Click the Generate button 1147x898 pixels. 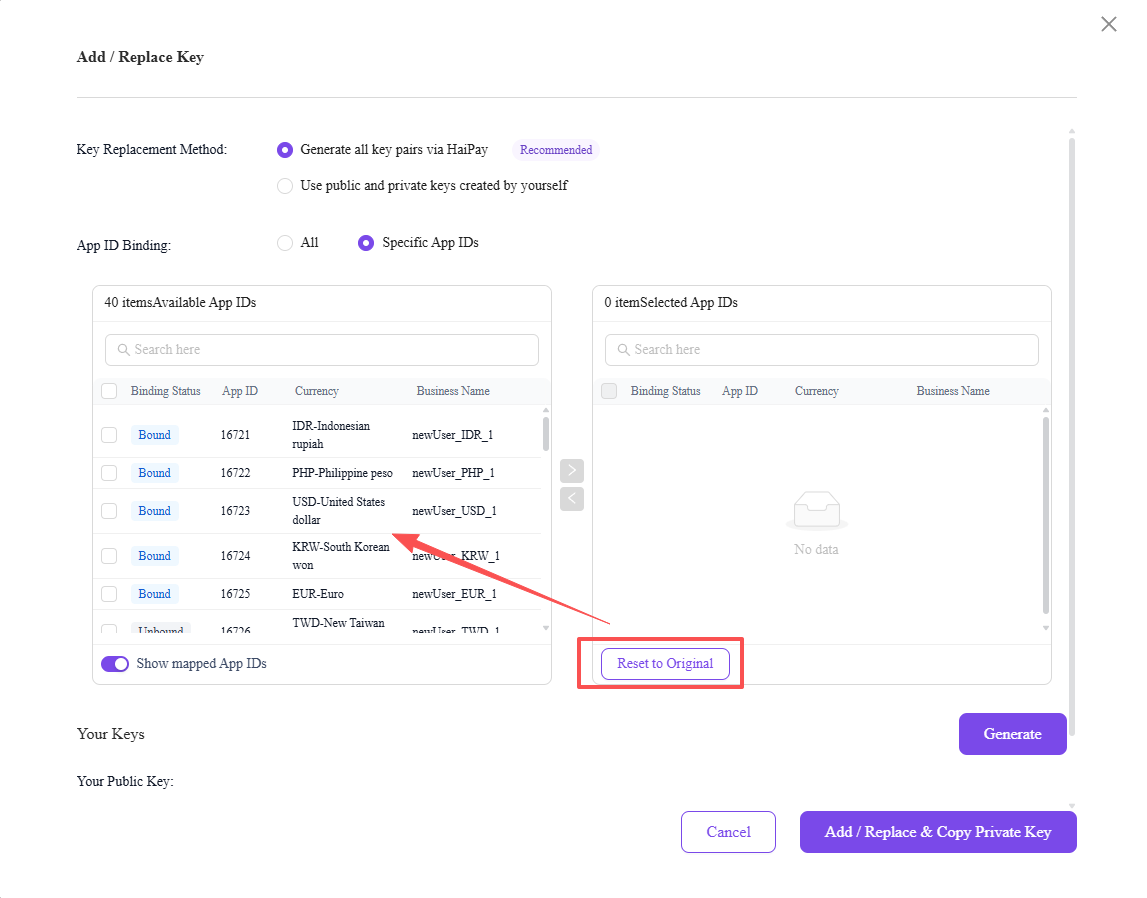[1012, 733]
